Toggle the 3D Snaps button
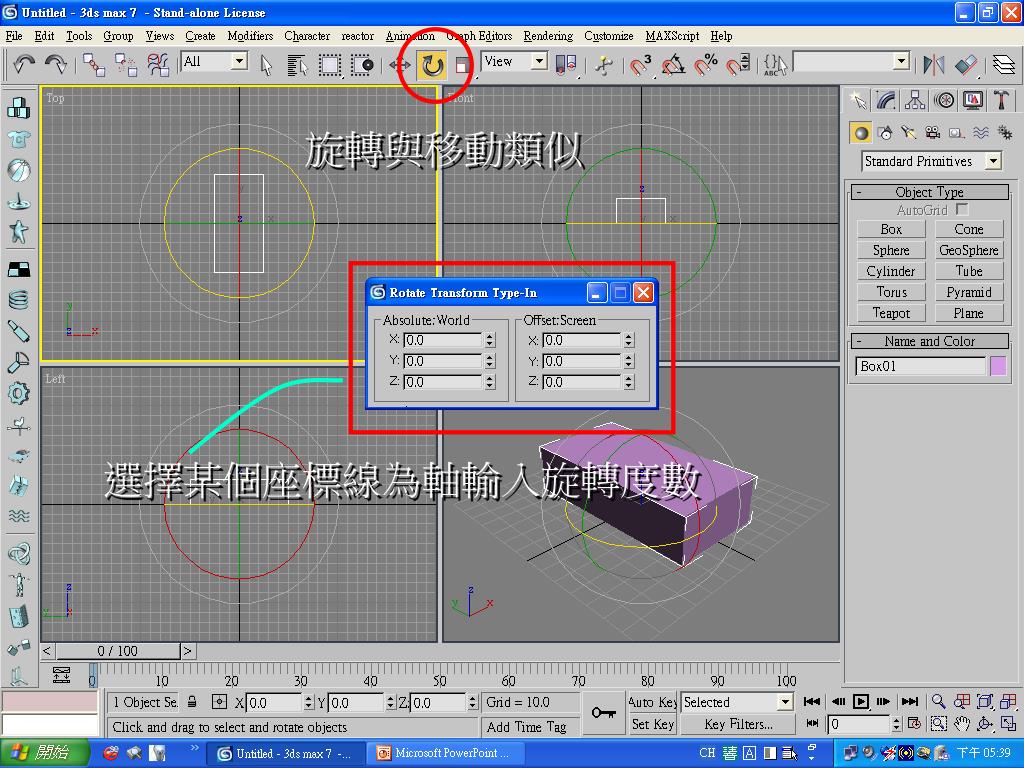1024x768 pixels. point(641,65)
